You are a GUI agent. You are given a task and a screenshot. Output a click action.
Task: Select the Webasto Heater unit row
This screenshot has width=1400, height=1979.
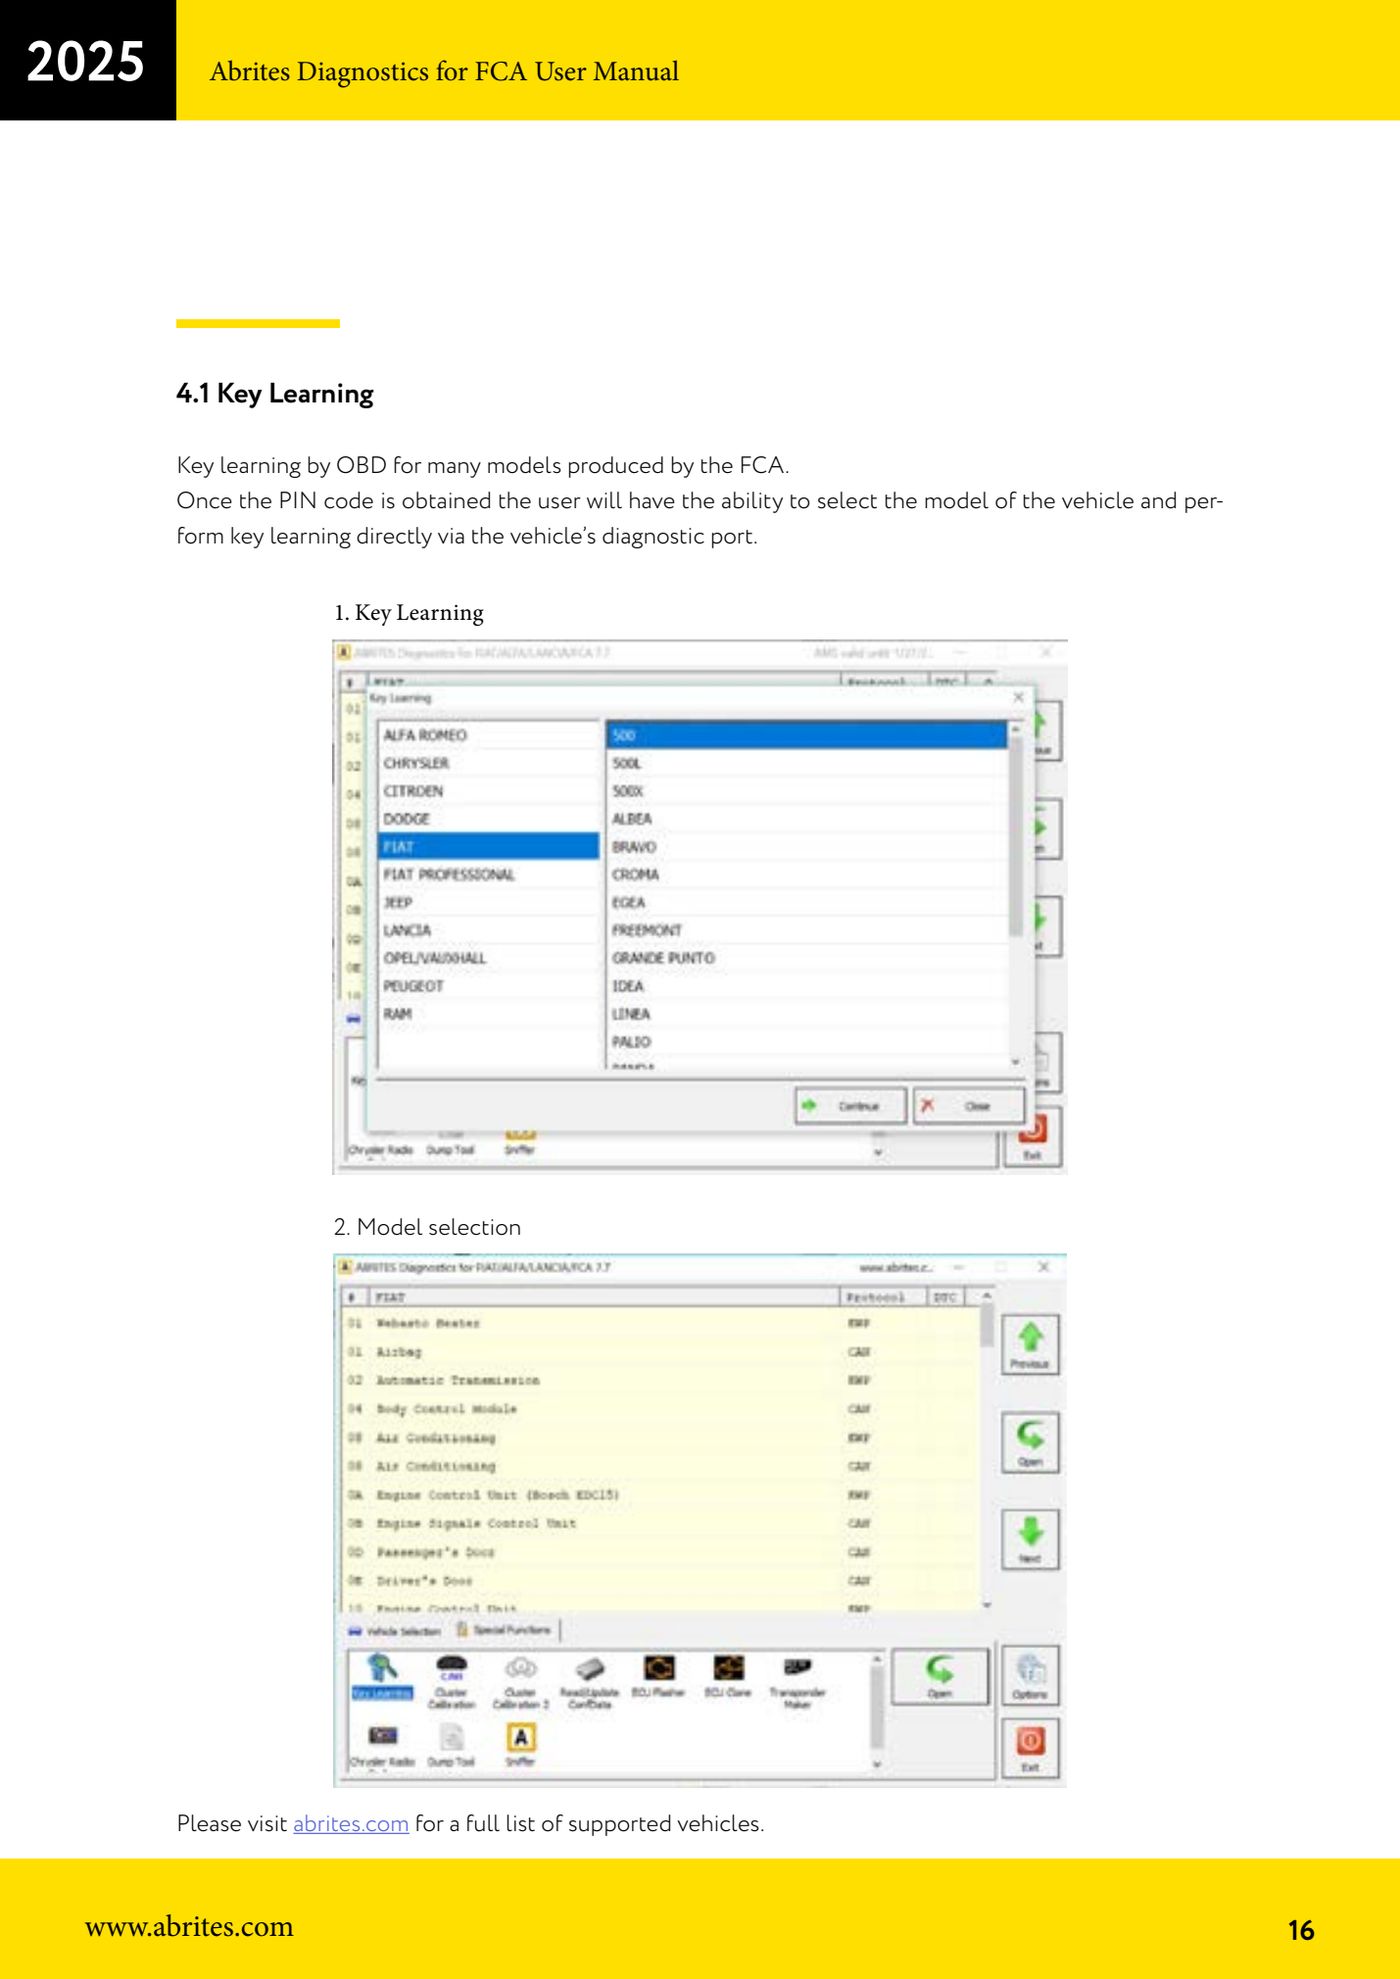click(x=660, y=1323)
